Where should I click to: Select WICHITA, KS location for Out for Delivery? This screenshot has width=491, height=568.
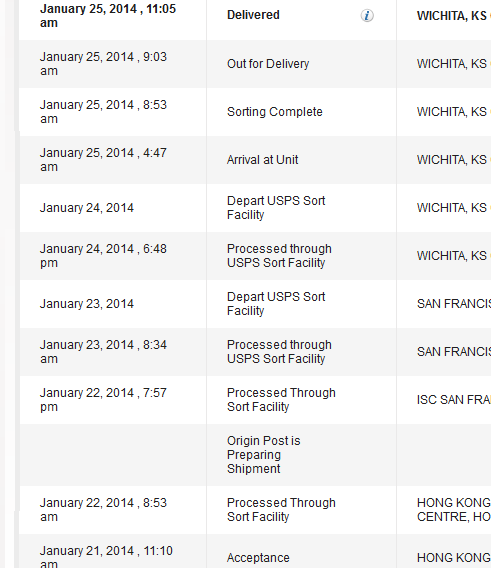[452, 64]
